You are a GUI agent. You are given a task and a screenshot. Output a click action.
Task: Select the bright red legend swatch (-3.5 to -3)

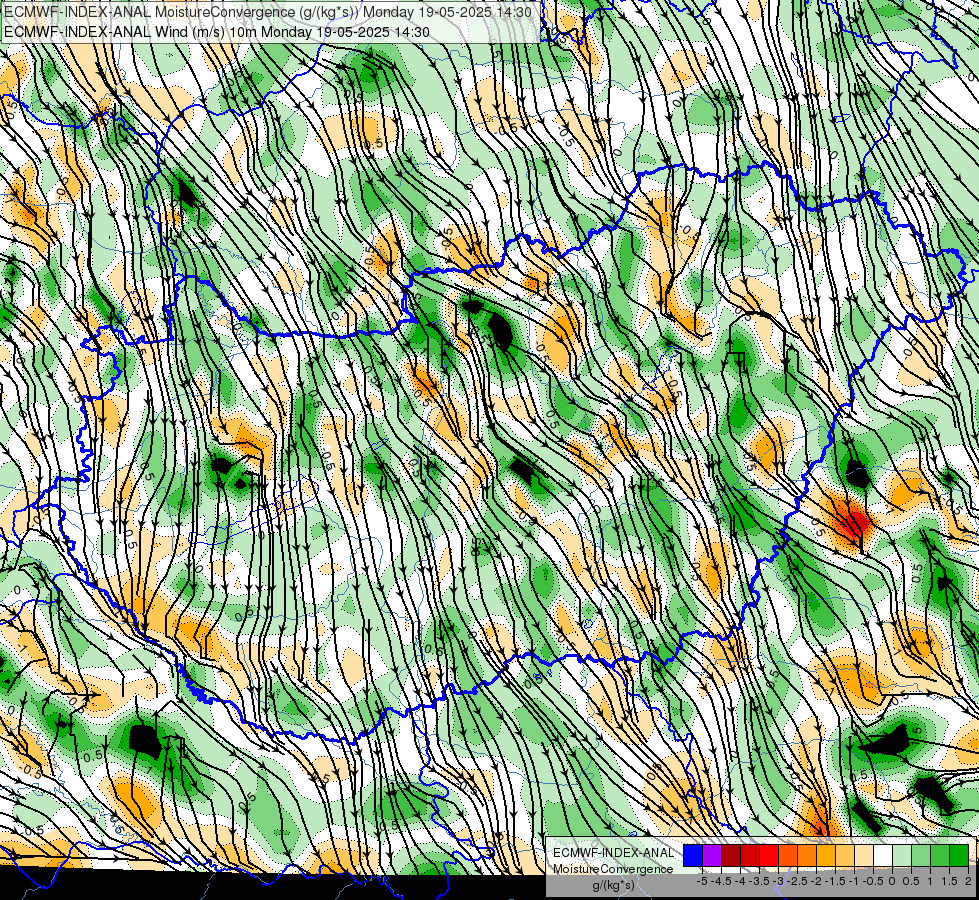point(769,856)
